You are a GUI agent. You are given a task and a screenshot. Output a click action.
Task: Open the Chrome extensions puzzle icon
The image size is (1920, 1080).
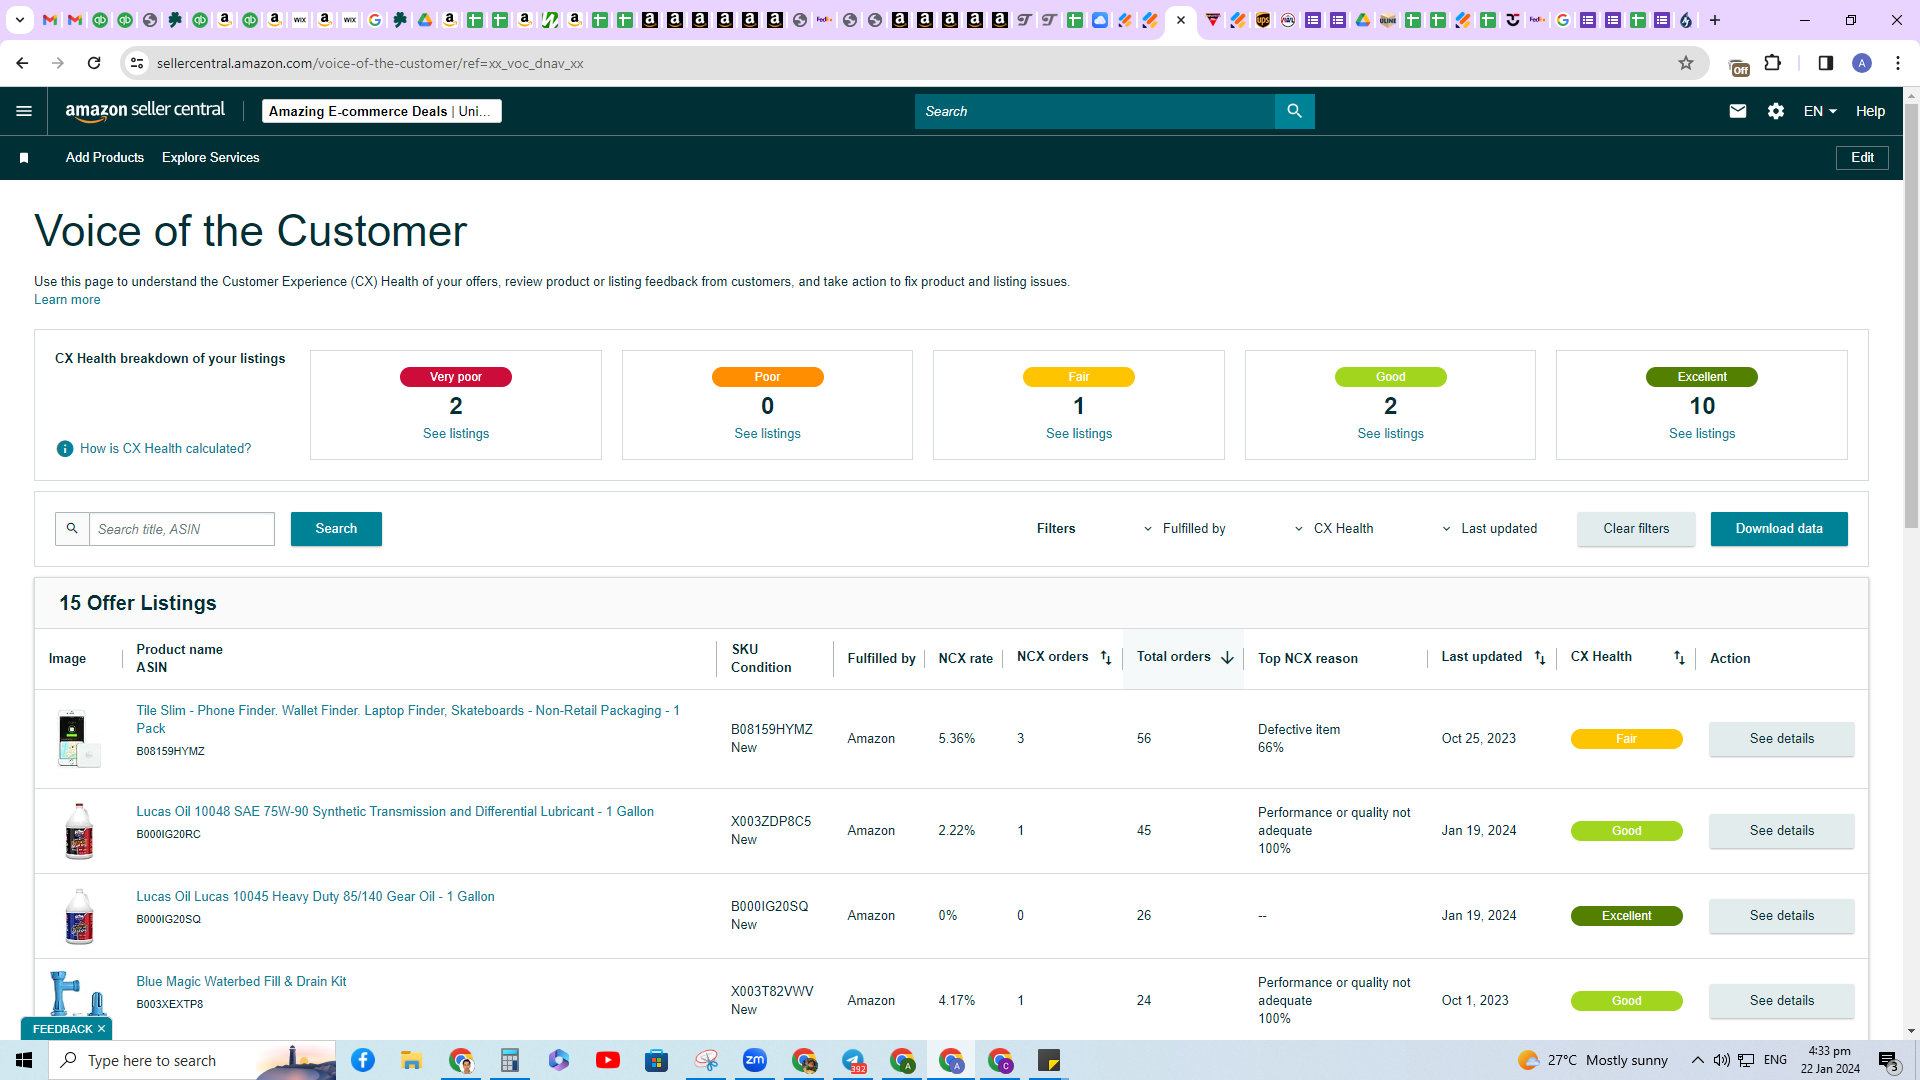[1773, 63]
